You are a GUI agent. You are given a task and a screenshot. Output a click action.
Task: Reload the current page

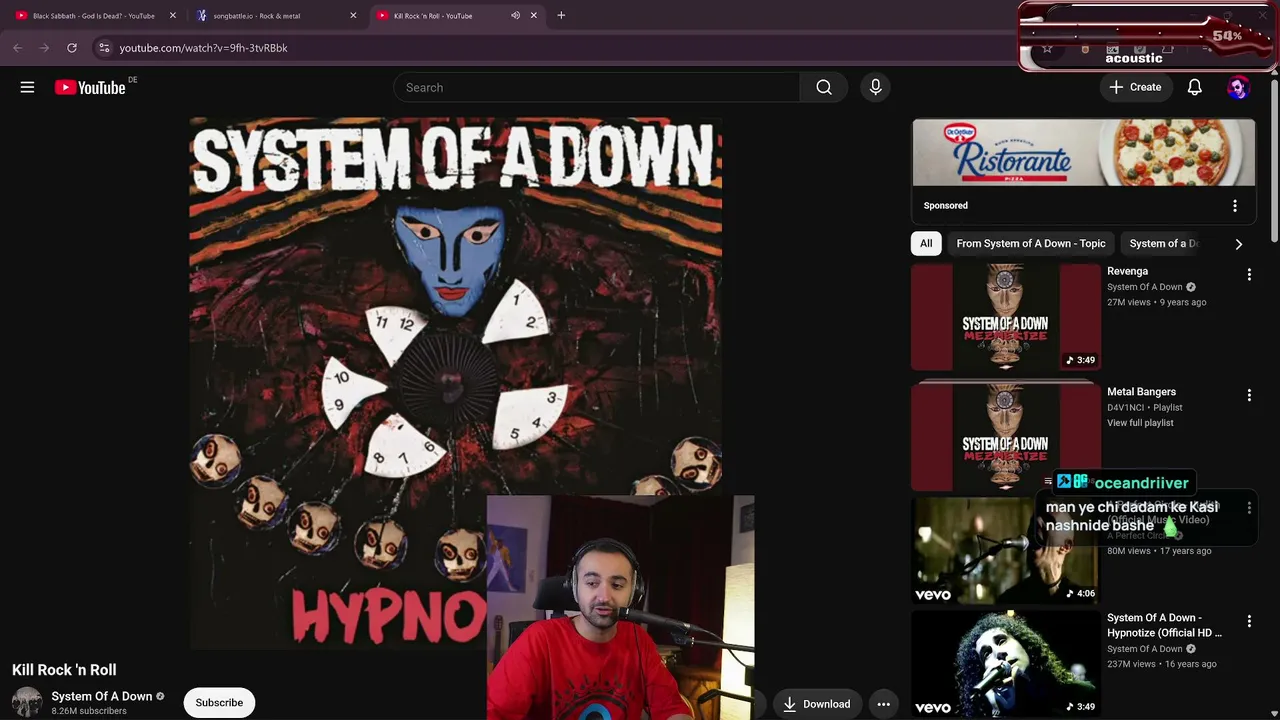(72, 48)
